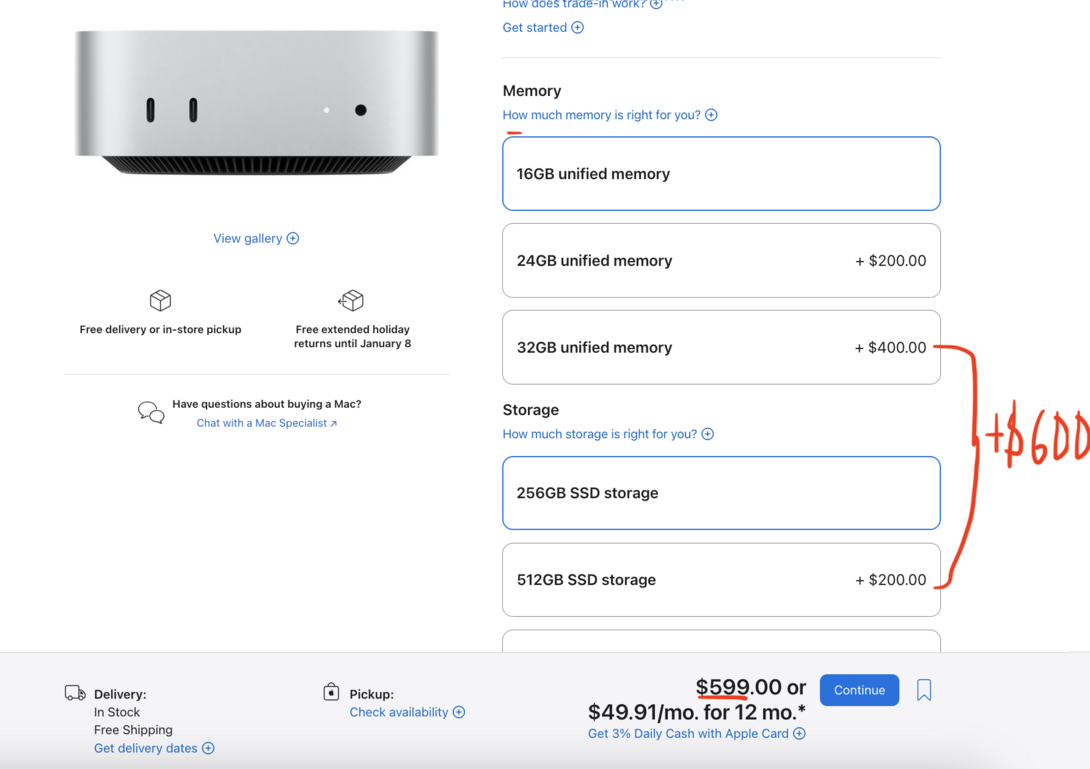Click the extended returns box icon
Viewport: 1090px width, 769px height.
coord(351,300)
